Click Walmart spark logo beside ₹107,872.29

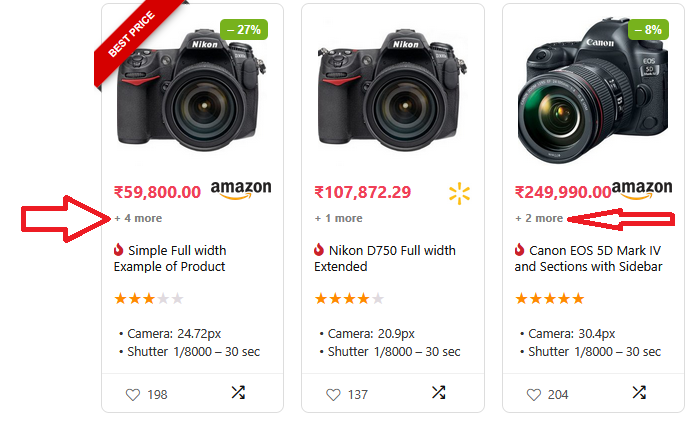[x=459, y=192]
